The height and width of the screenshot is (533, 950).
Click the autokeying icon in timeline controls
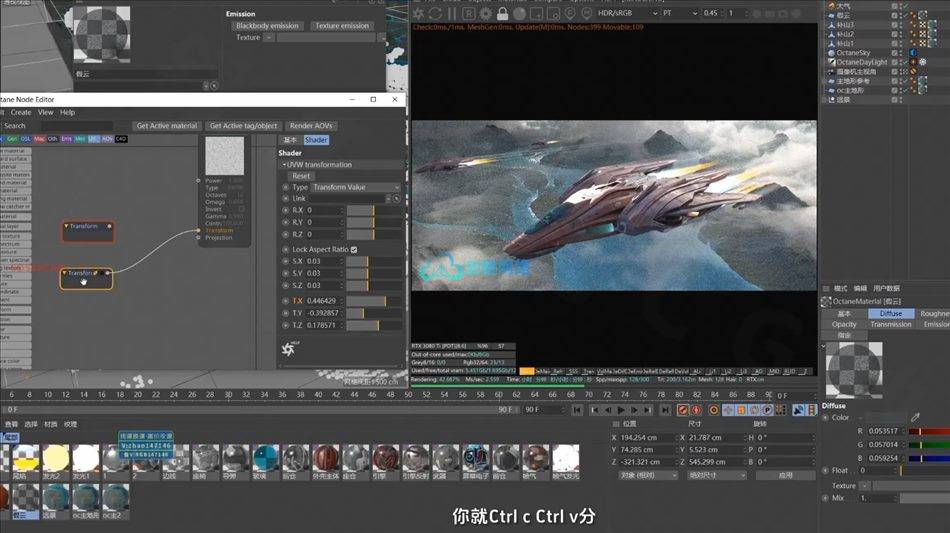[x=696, y=410]
